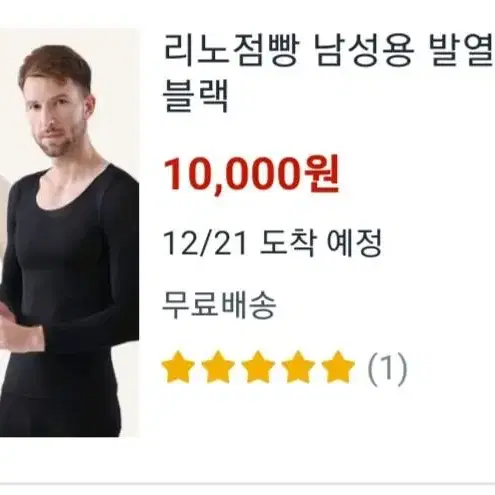Image resolution: width=495 pixels, height=495 pixels.
Task: Select the third rating star
Action: pos(258,368)
